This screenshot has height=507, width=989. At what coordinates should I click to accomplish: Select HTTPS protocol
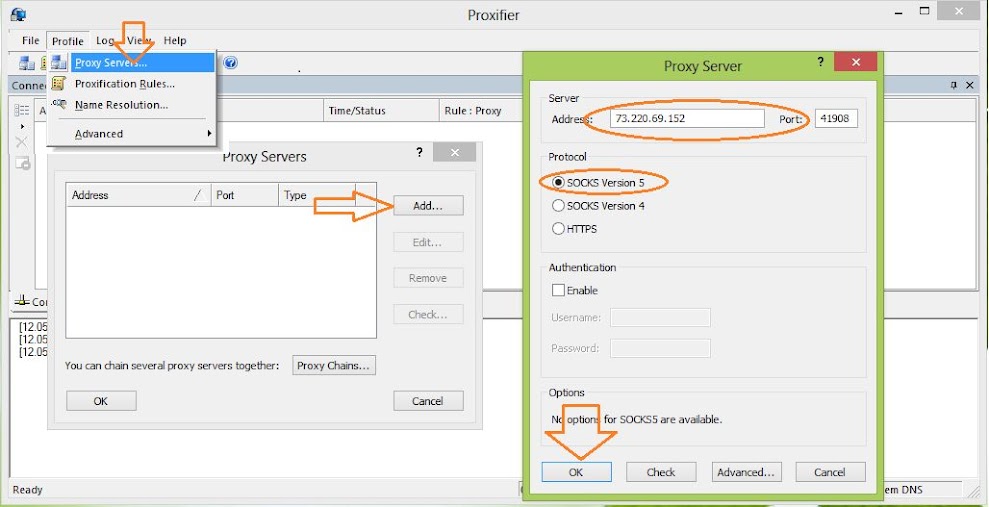click(575, 229)
